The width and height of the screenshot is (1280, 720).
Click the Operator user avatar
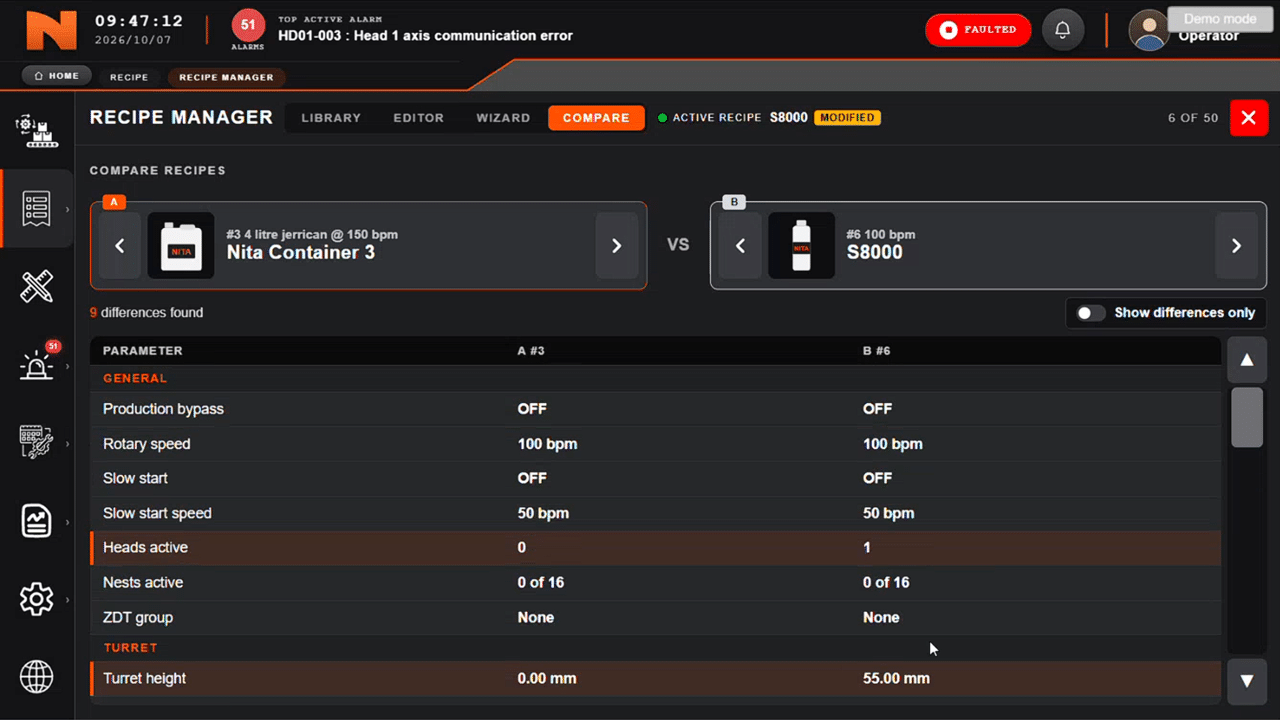[1149, 30]
